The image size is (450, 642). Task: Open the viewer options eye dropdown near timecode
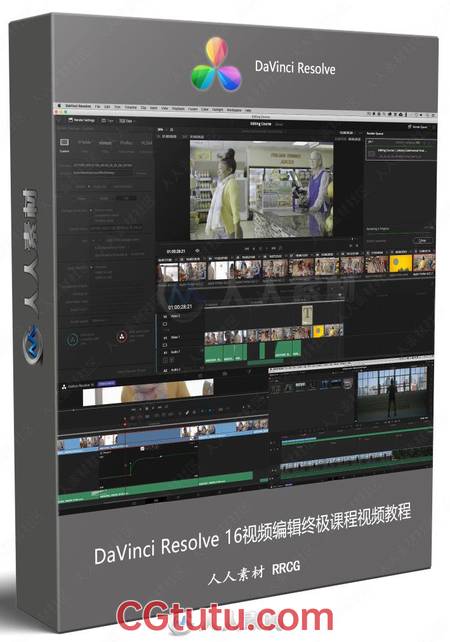coord(198,251)
